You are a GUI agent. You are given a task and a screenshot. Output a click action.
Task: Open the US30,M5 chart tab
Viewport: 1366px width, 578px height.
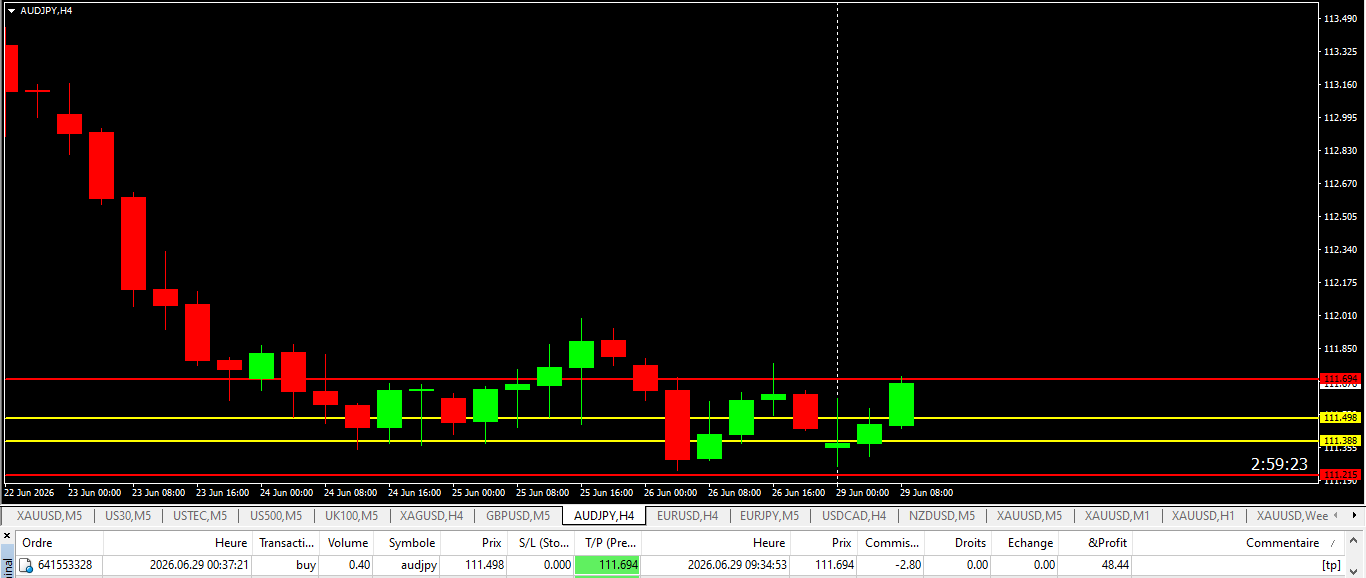pos(128,516)
